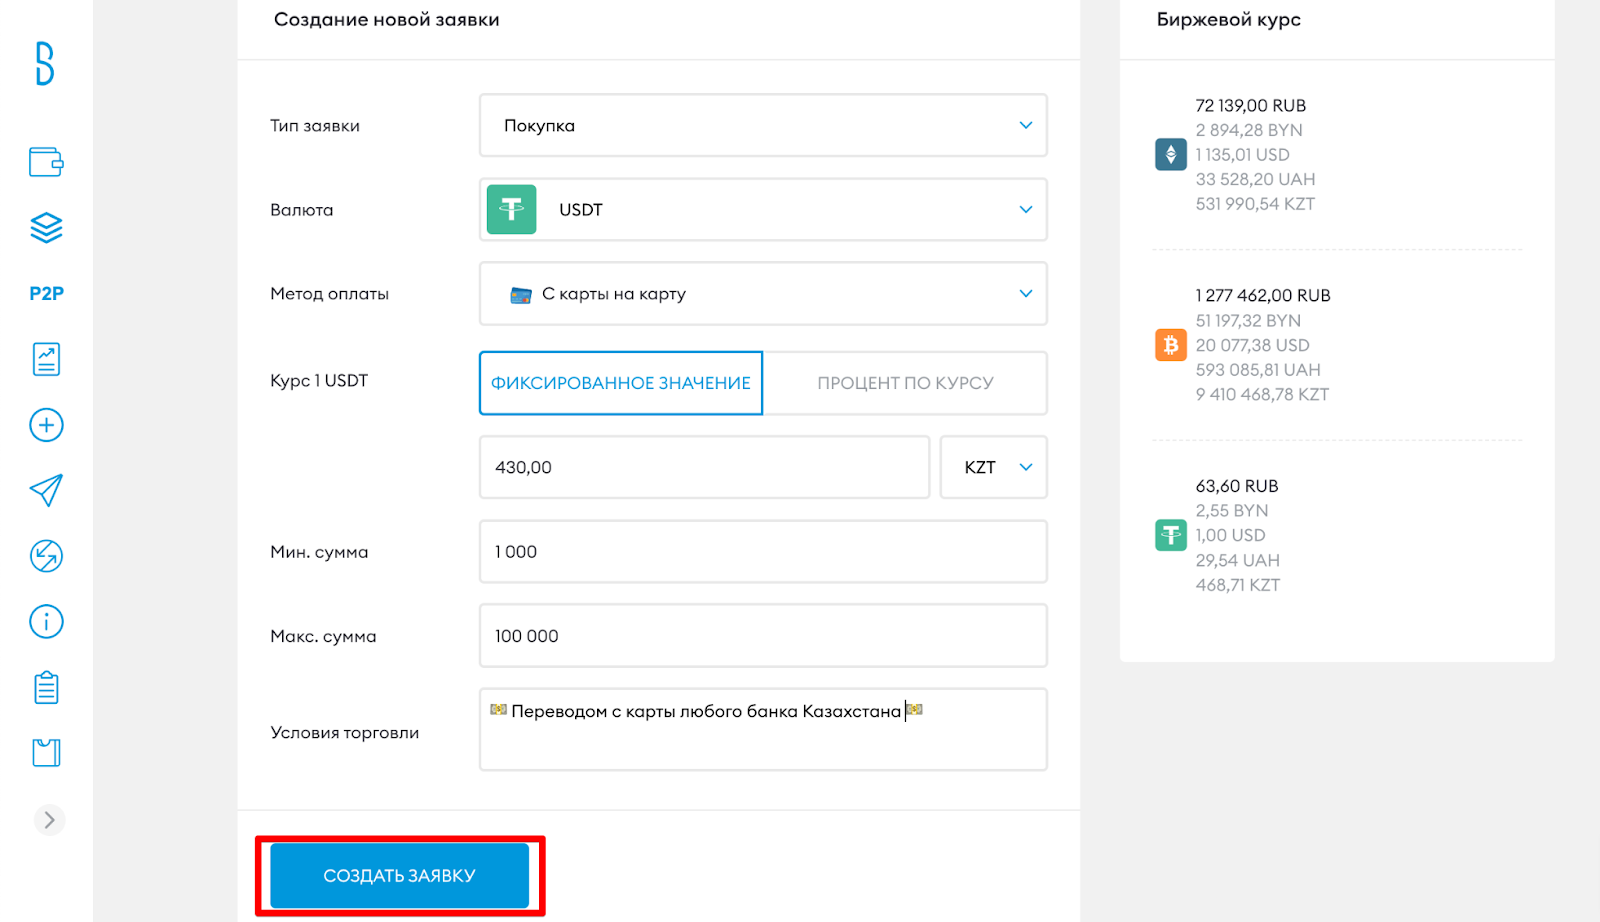Click the plus circle sidebar icon
Image resolution: width=1600 pixels, height=922 pixels.
click(46, 425)
